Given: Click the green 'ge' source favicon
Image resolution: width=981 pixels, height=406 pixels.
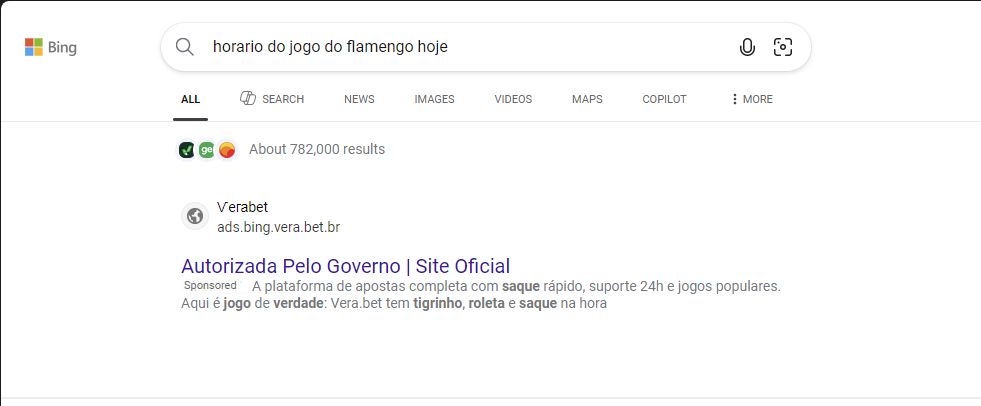Looking at the screenshot, I should click(x=206, y=150).
